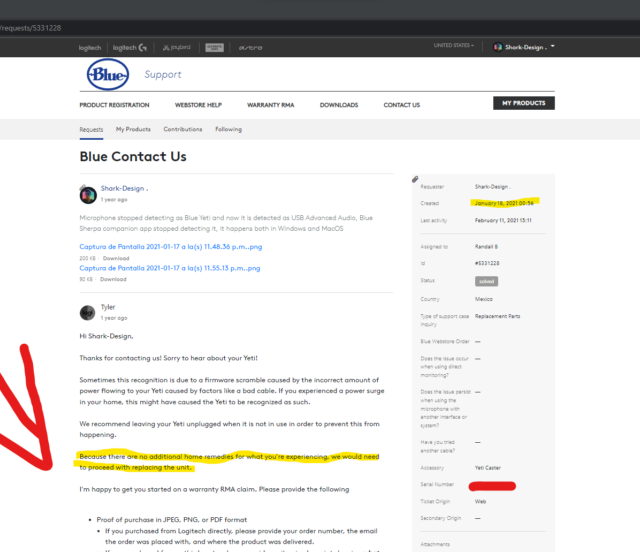Open the Logitech G brand link
Image resolution: width=640 pixels, height=552 pixels.
pos(130,48)
